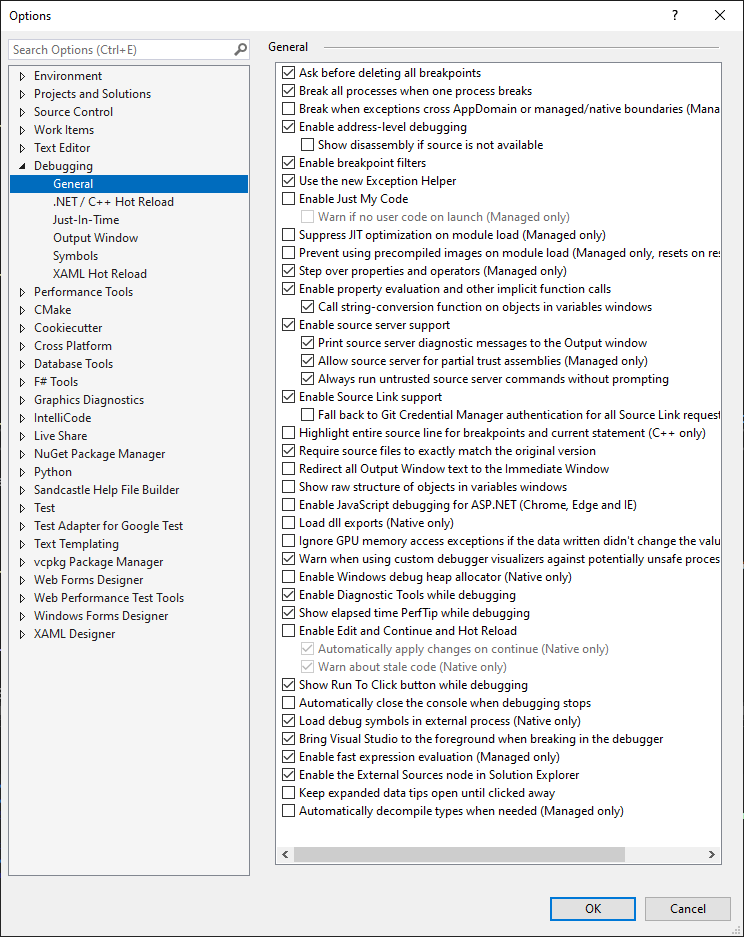Click the search magnifier icon in Search Options
This screenshot has width=744, height=937.
tap(240, 49)
